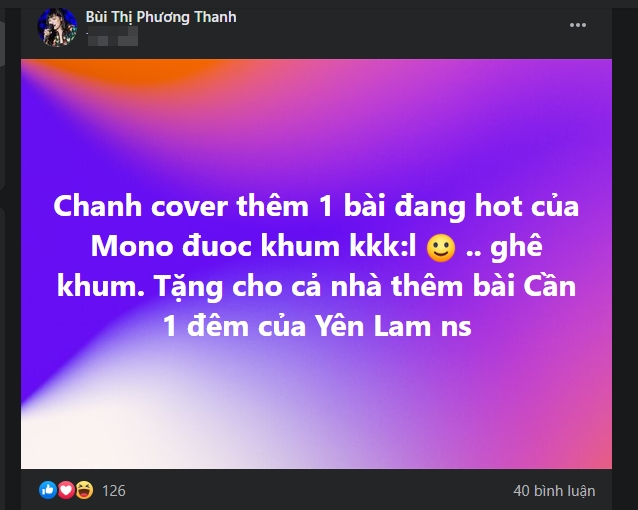The width and height of the screenshot is (638, 510).
Task: Click the word "ghê" after the emoji
Action: [516, 248]
